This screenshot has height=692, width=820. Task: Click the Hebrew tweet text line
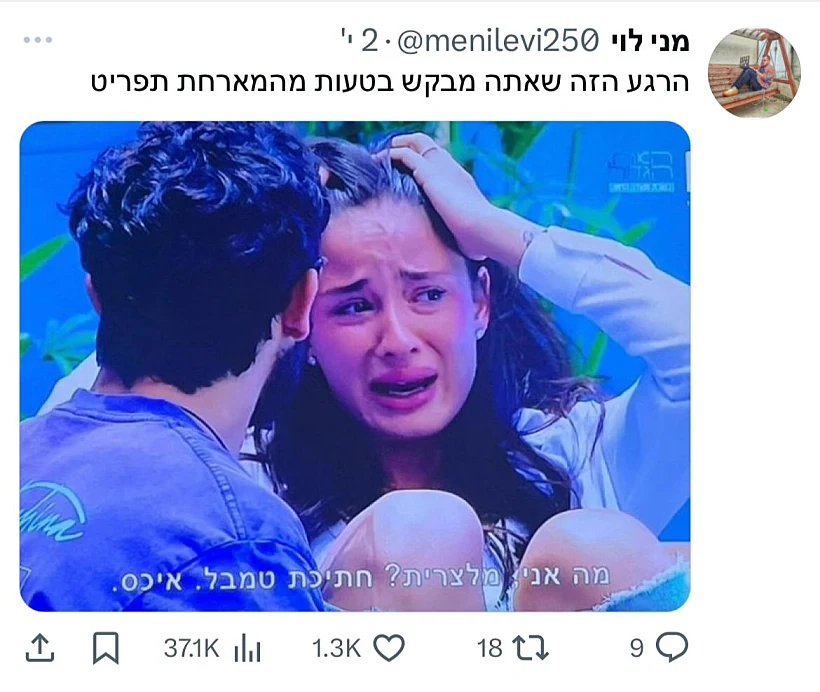coord(390,83)
